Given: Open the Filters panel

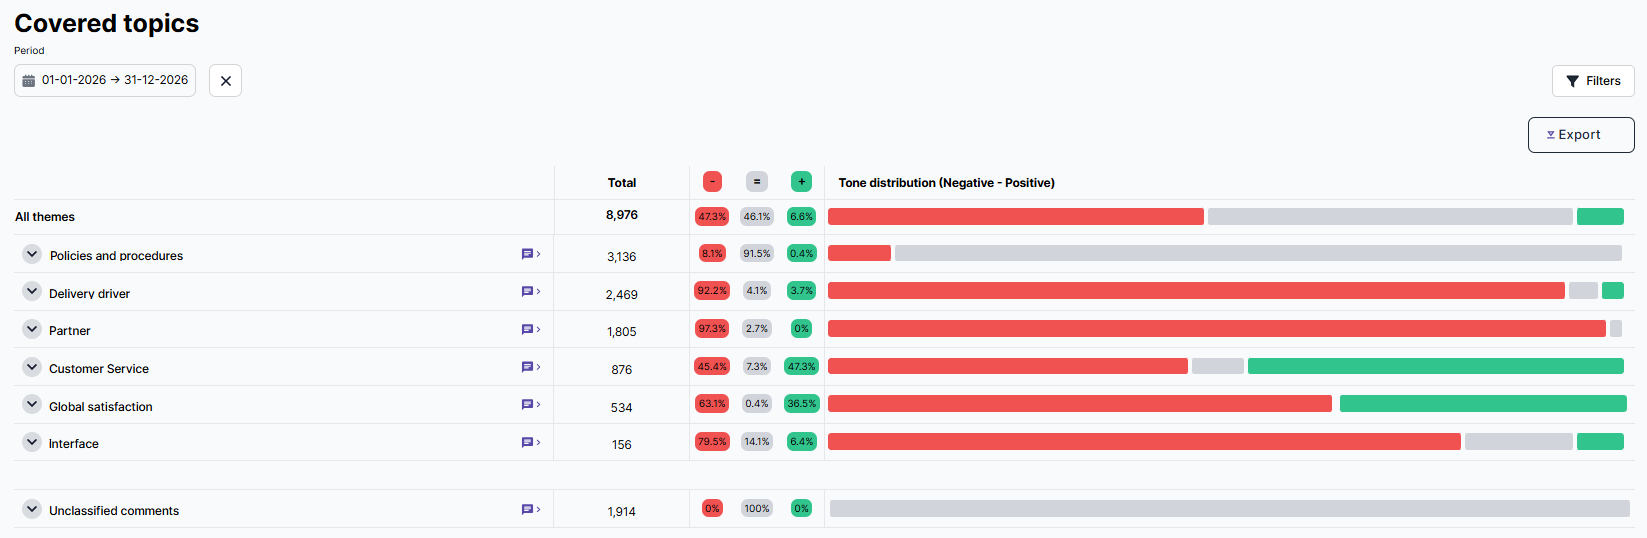Looking at the screenshot, I should (1593, 81).
